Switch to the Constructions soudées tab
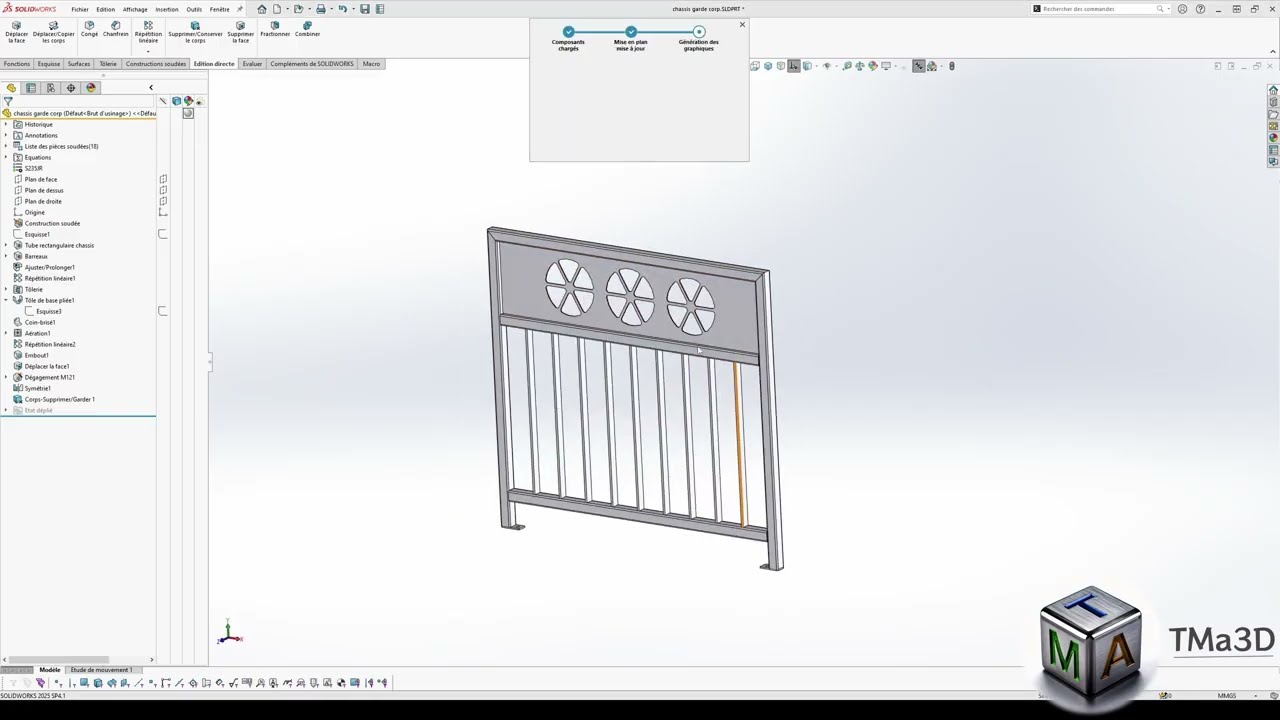This screenshot has height=720, width=1280. click(155, 64)
